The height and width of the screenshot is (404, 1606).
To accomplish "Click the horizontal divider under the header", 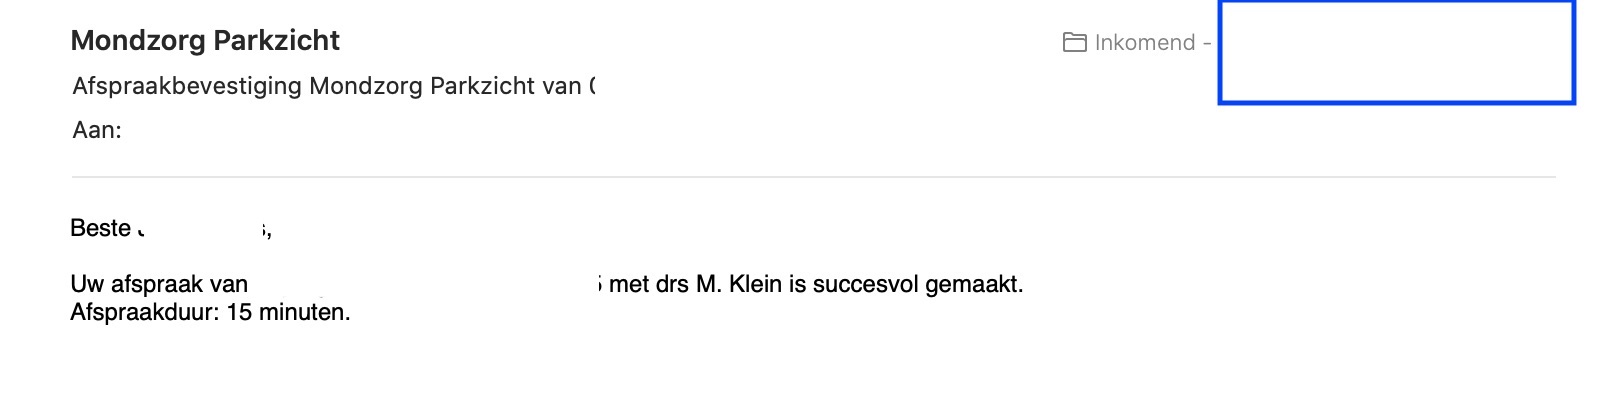I will click(813, 177).
